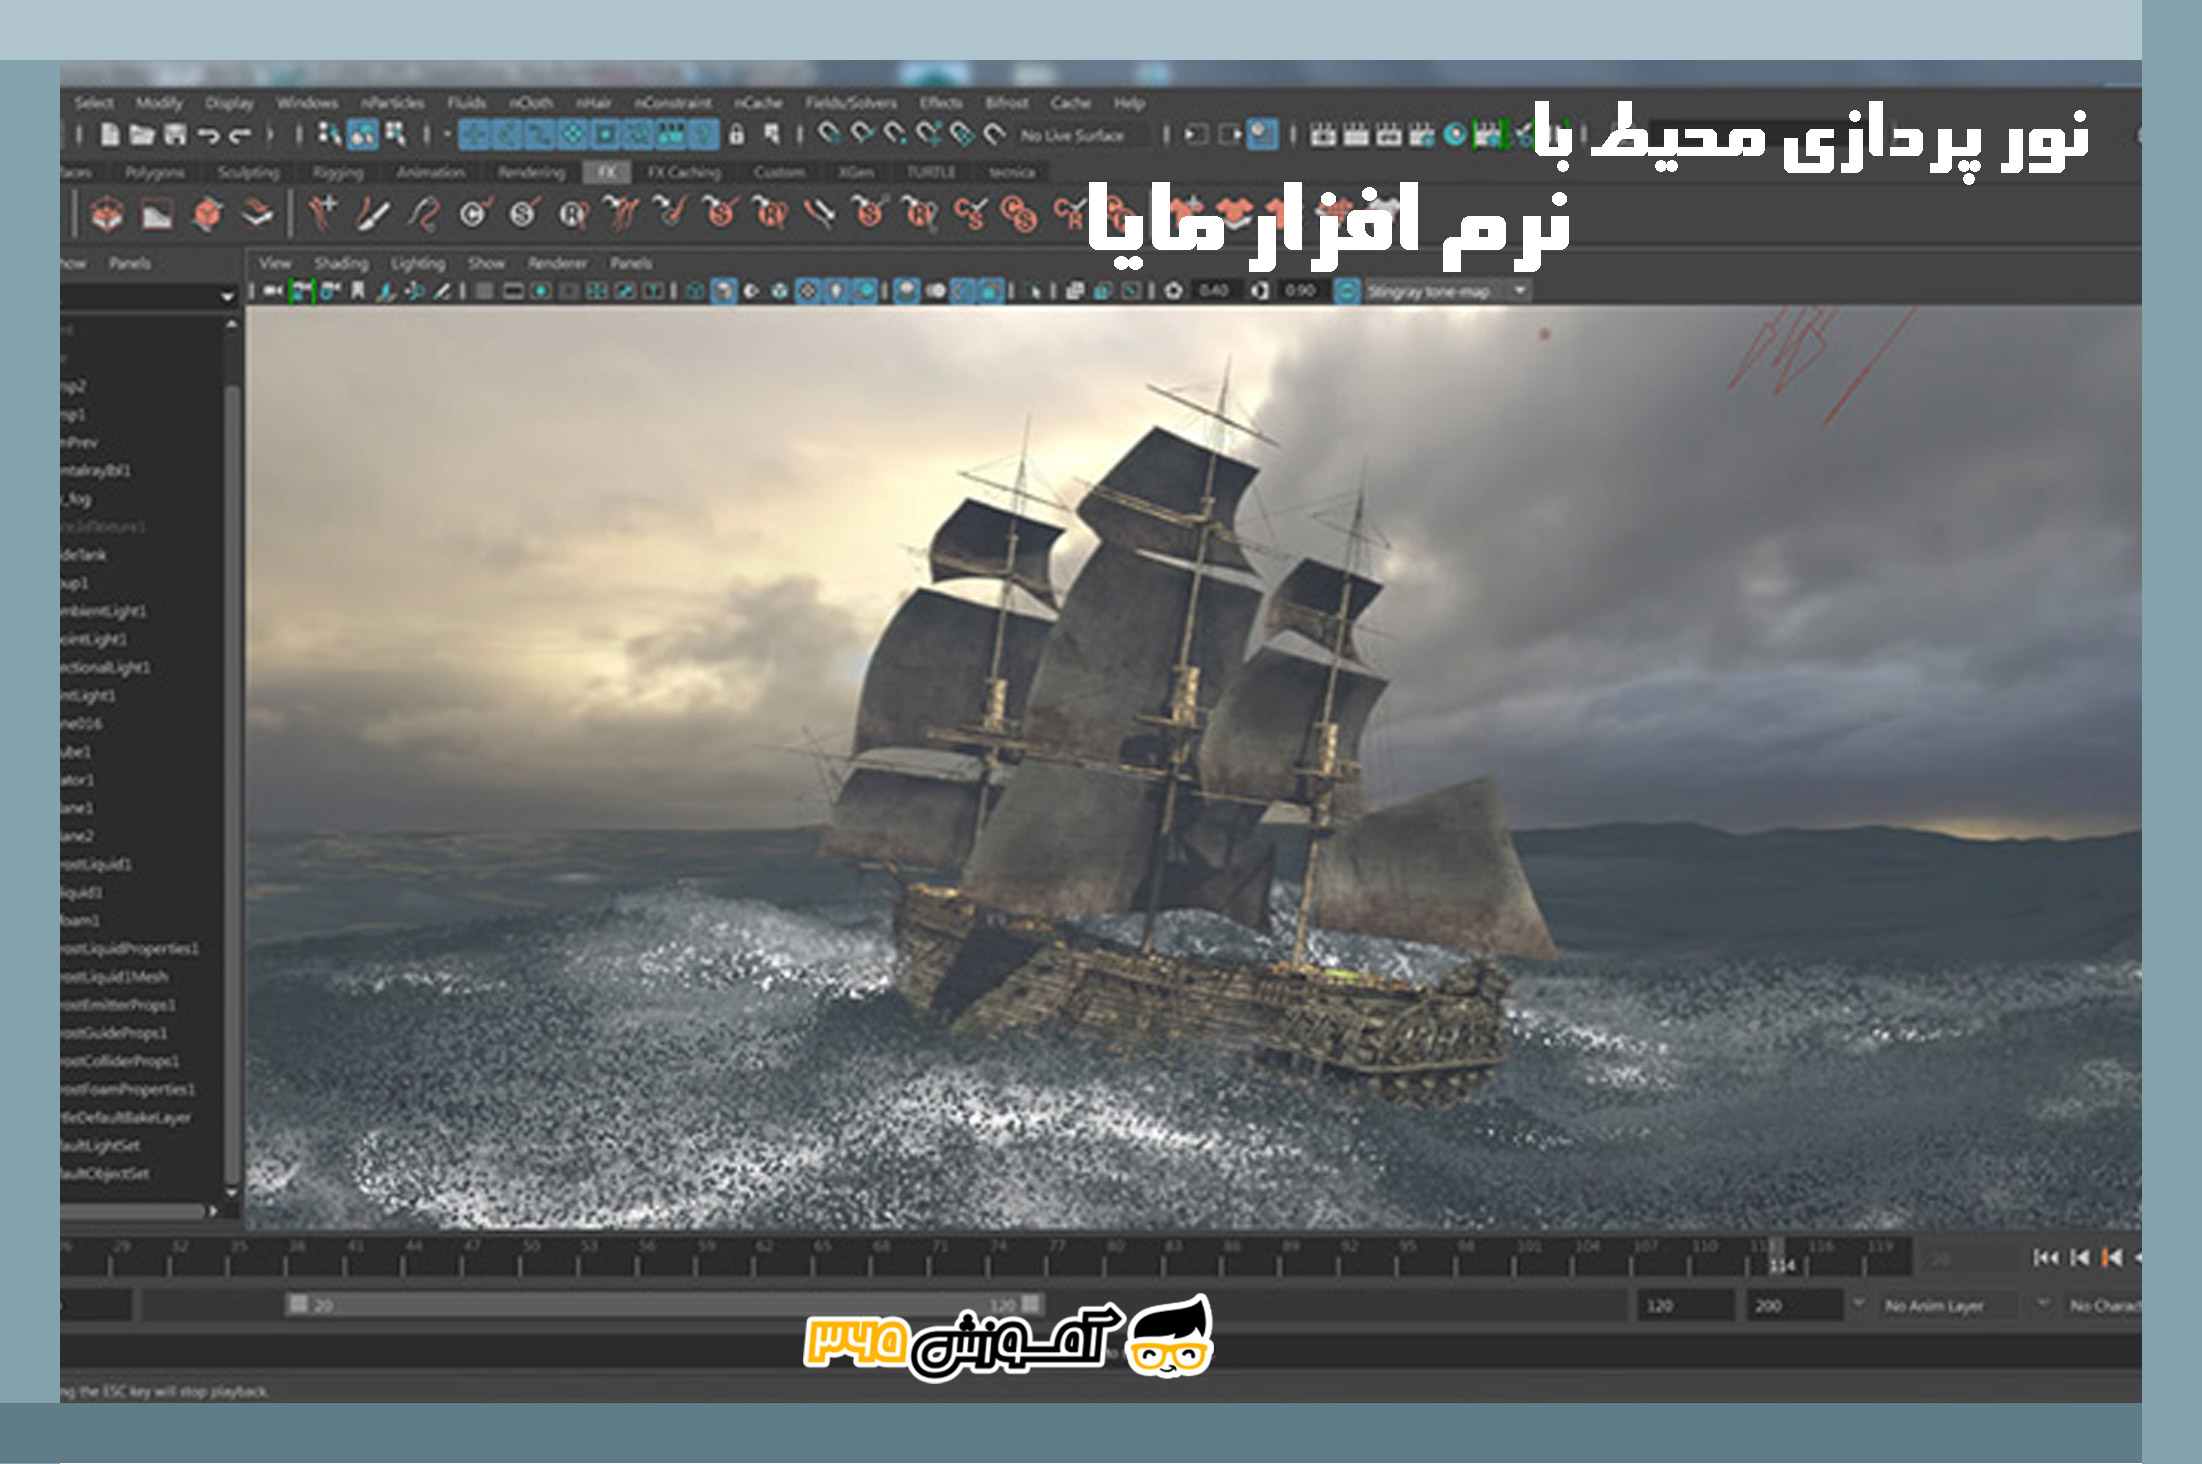The image size is (2202, 1464).
Task: Click the gamma value field showing 0.90
Action: coord(1300,291)
